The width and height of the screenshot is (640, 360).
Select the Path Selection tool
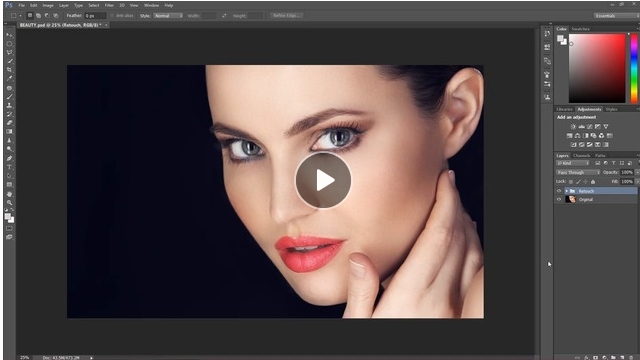(9, 176)
